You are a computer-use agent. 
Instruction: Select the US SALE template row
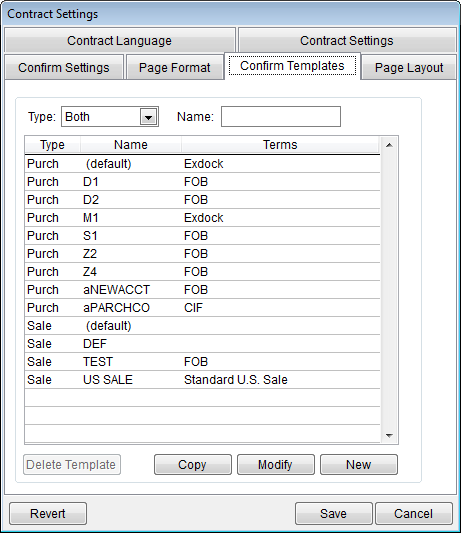point(202,380)
